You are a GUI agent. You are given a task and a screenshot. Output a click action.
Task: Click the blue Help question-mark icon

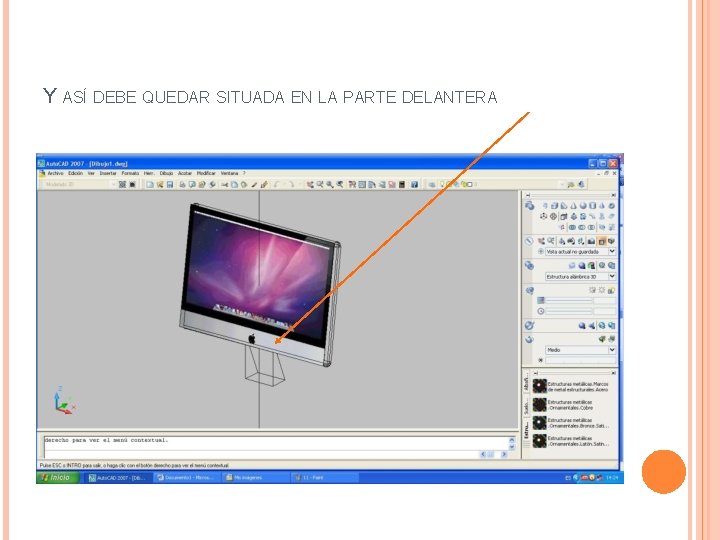click(x=414, y=185)
